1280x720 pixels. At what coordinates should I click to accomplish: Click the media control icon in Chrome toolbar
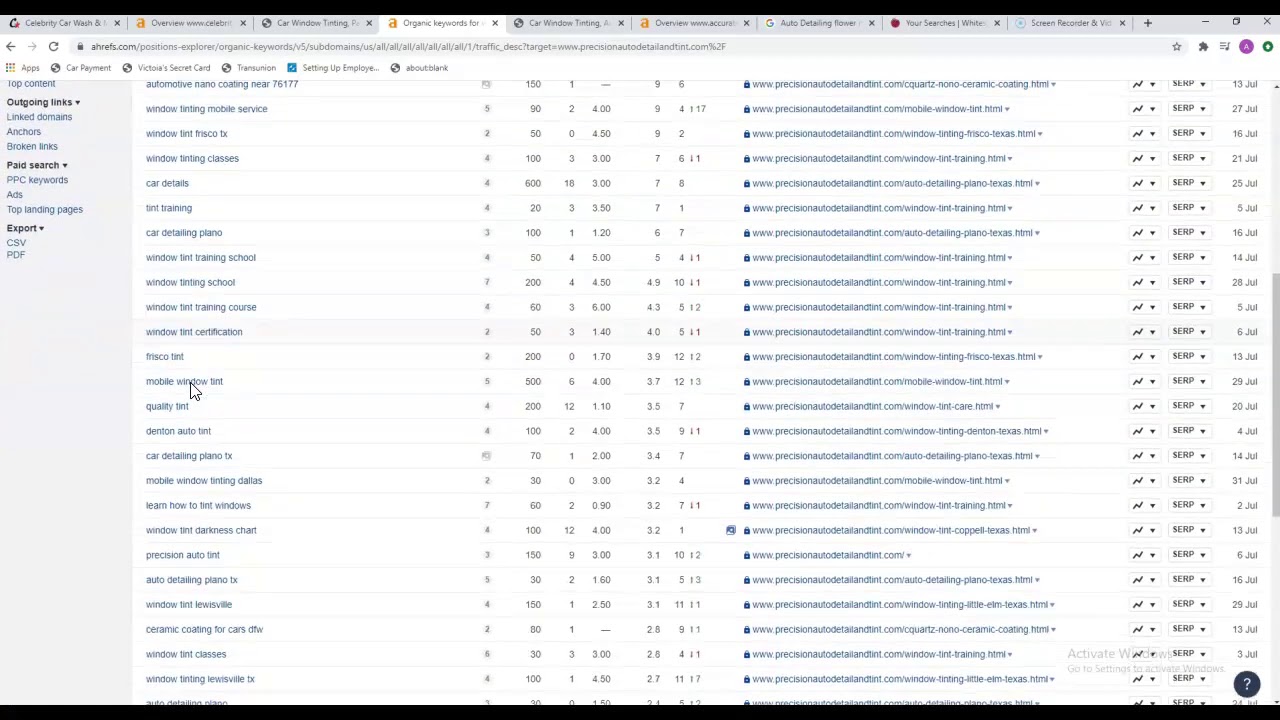pyautogui.click(x=1224, y=46)
